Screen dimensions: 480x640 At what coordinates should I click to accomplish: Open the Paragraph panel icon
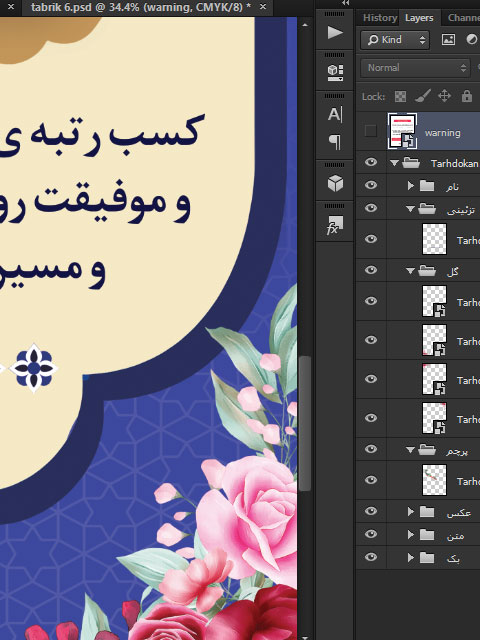tap(335, 142)
